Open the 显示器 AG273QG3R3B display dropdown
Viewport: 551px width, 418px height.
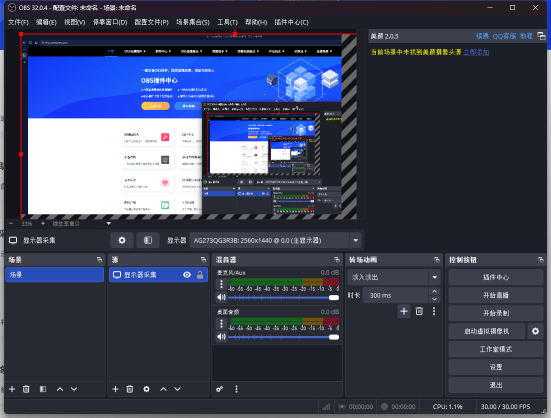(x=275, y=240)
